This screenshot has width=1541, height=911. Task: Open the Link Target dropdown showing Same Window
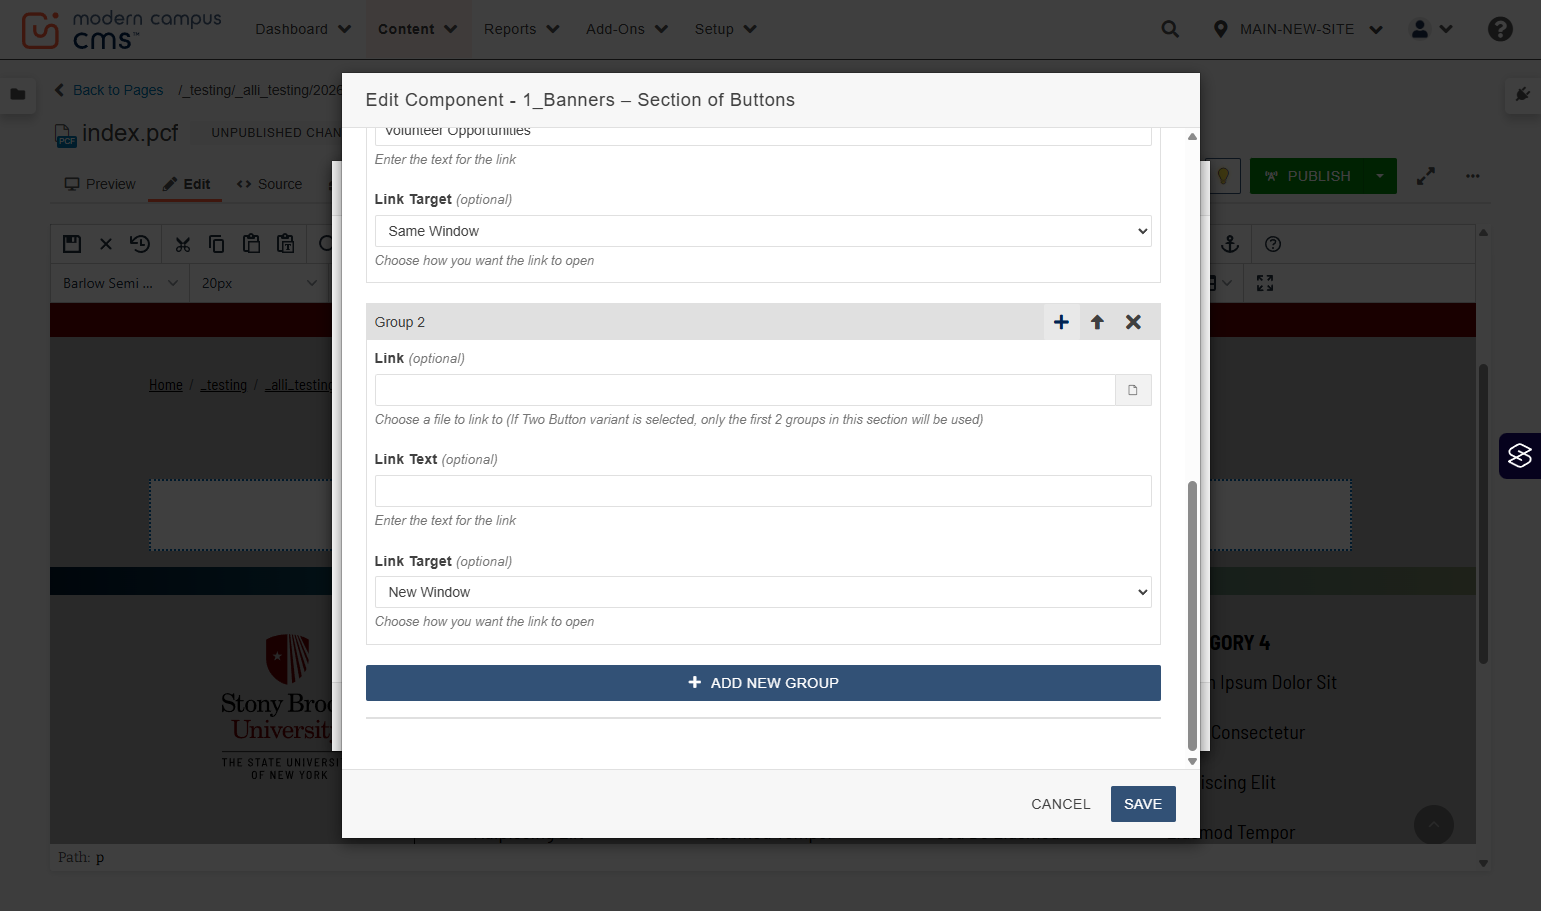point(763,231)
